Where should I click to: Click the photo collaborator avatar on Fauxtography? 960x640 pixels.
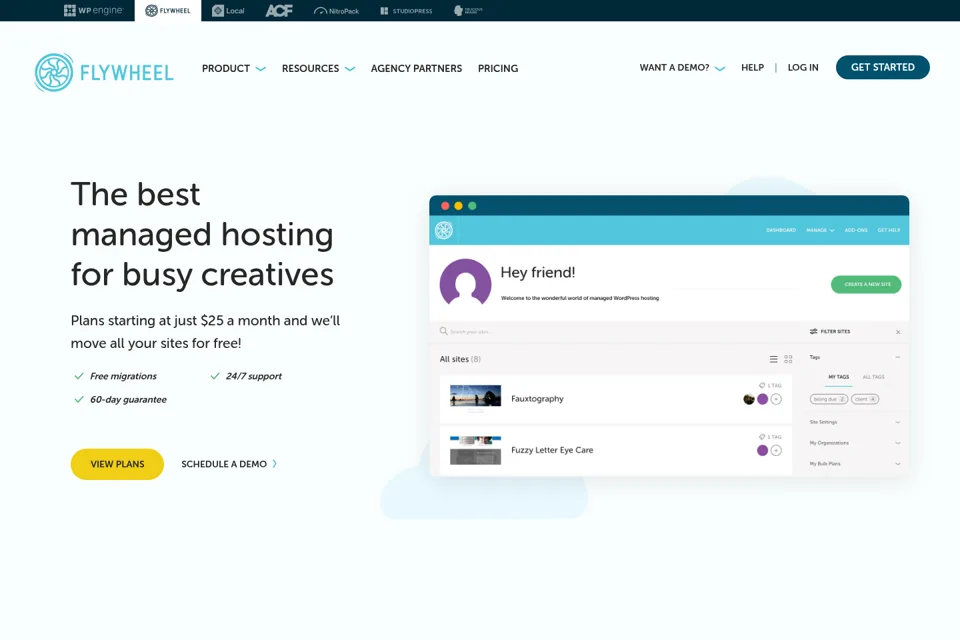[749, 399]
